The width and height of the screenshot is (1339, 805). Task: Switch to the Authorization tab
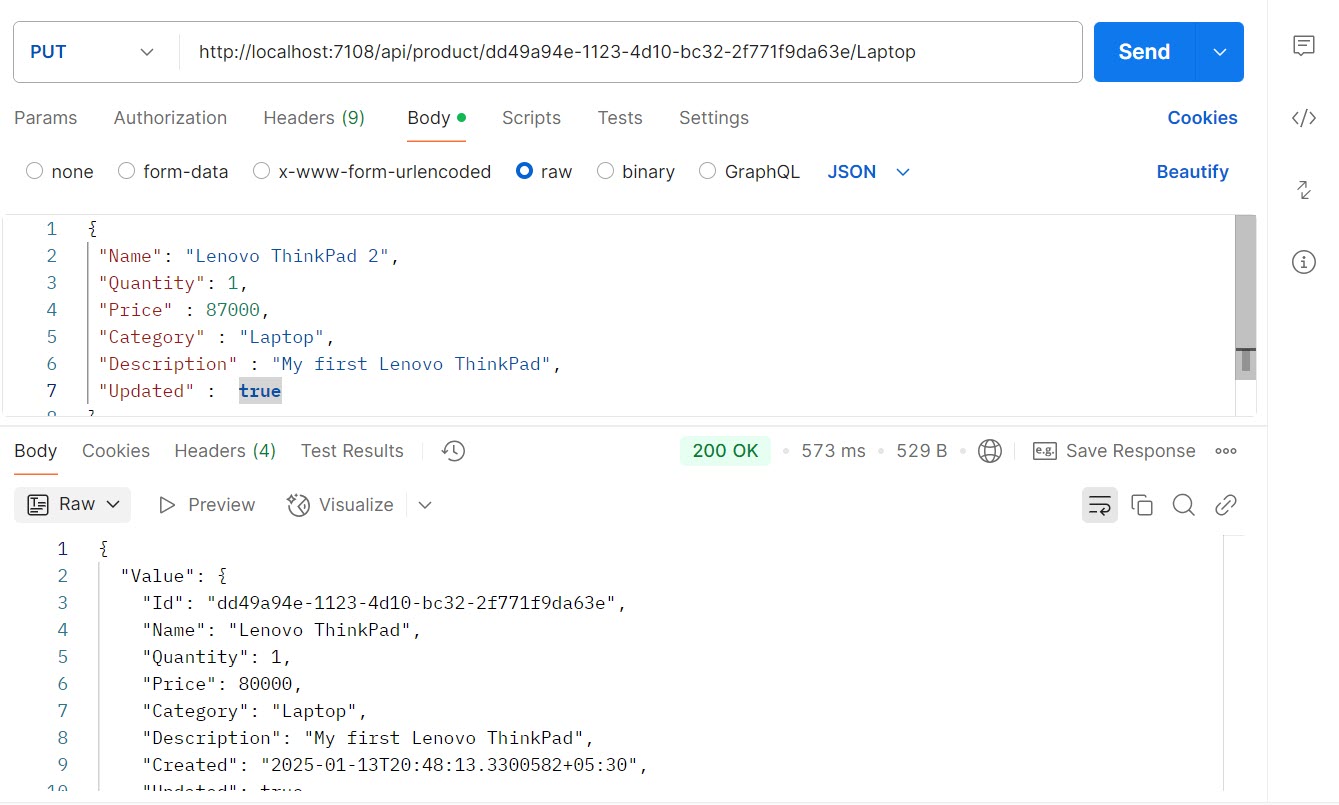170,117
